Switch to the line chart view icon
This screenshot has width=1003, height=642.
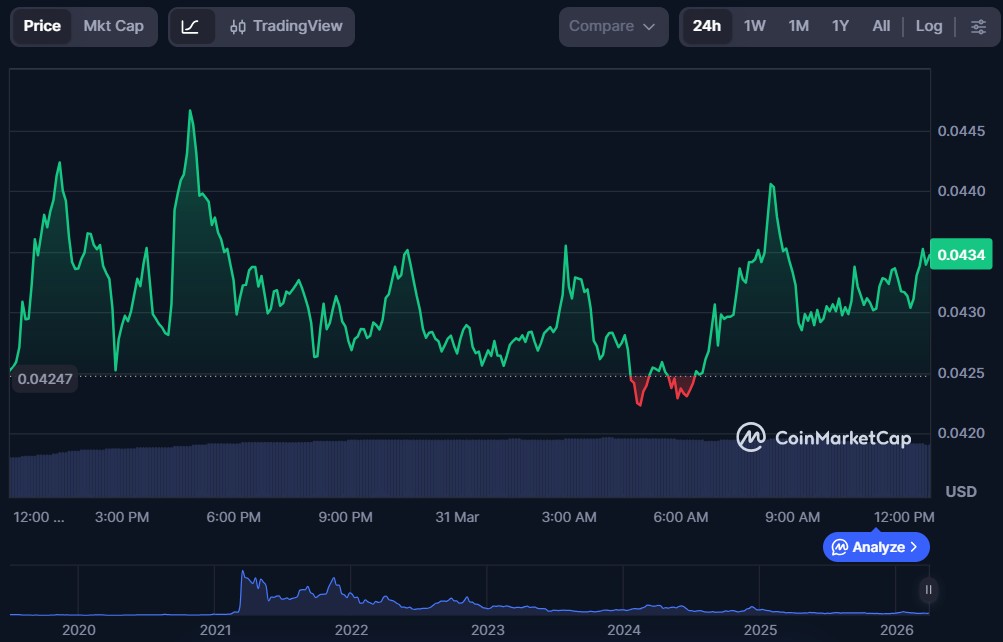[190, 27]
